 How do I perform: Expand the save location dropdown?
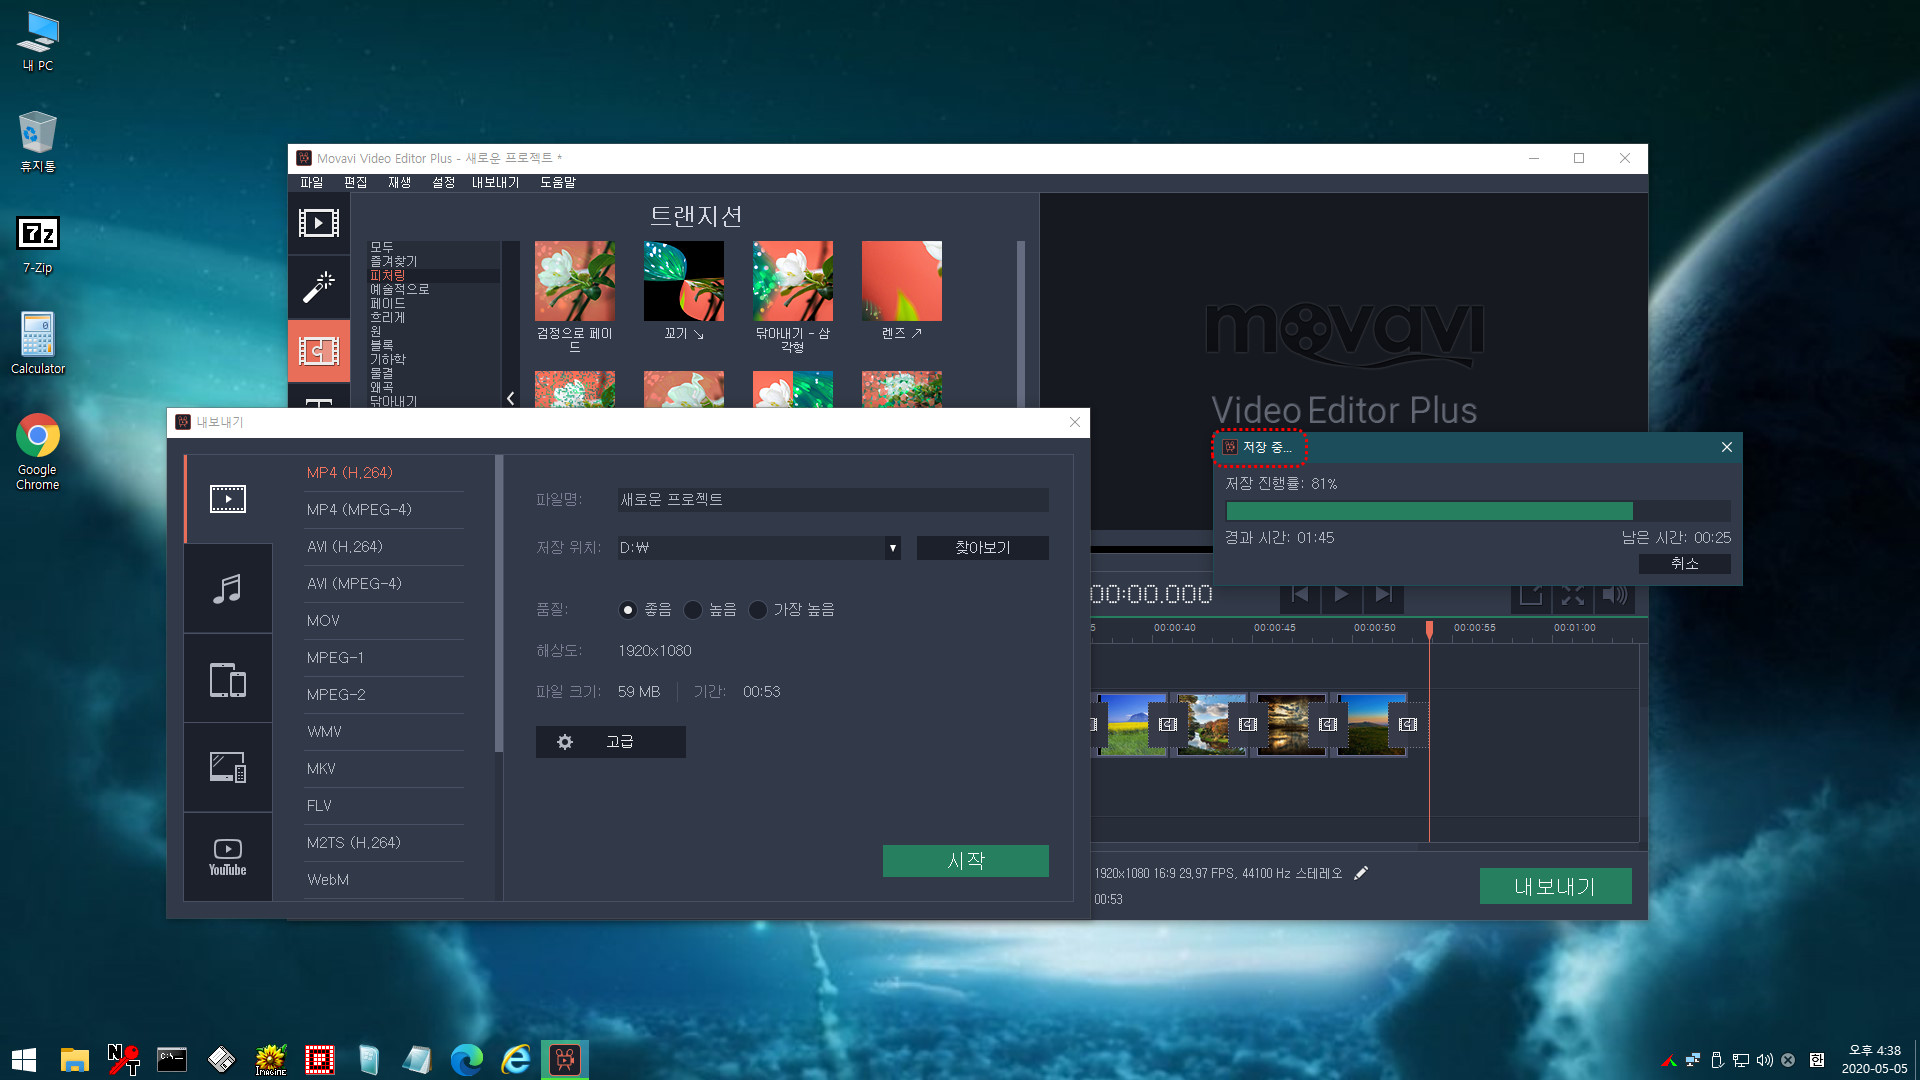click(892, 548)
